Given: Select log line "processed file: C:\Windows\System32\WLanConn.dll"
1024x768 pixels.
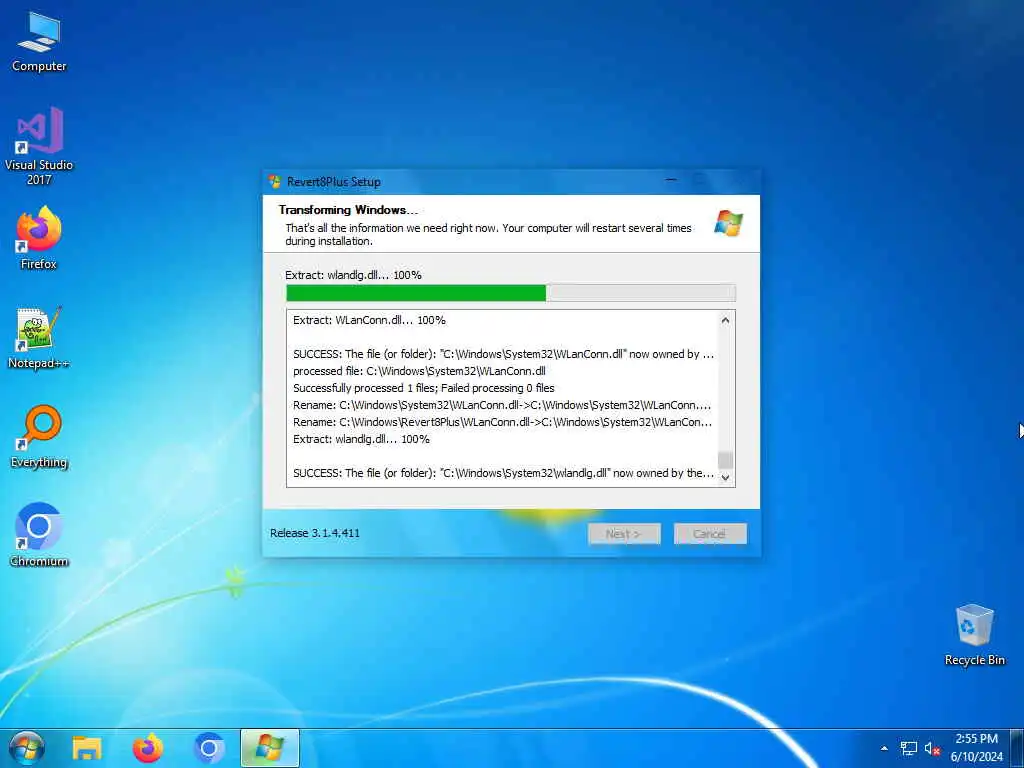Looking at the screenshot, I should [419, 371].
